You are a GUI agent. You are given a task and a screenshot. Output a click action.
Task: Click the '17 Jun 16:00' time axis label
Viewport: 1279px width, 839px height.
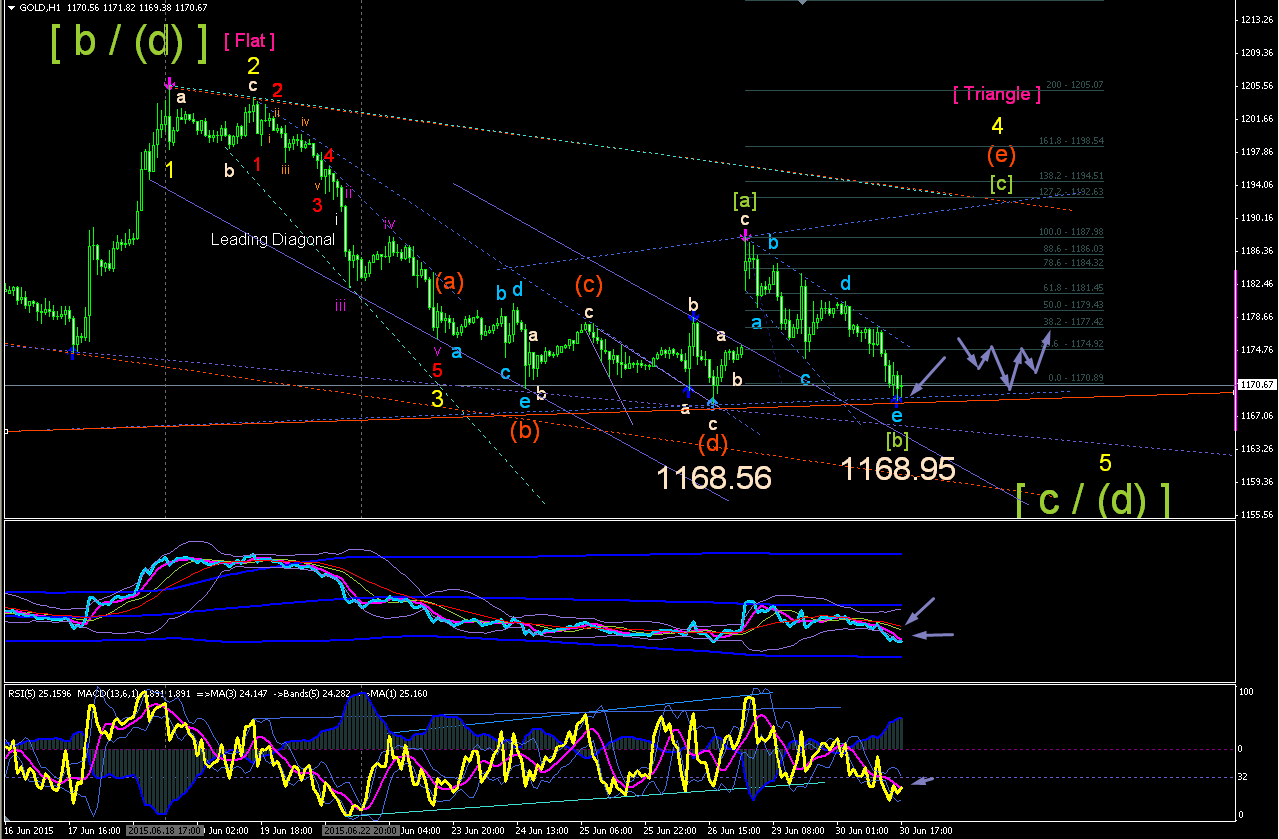pyautogui.click(x=94, y=831)
